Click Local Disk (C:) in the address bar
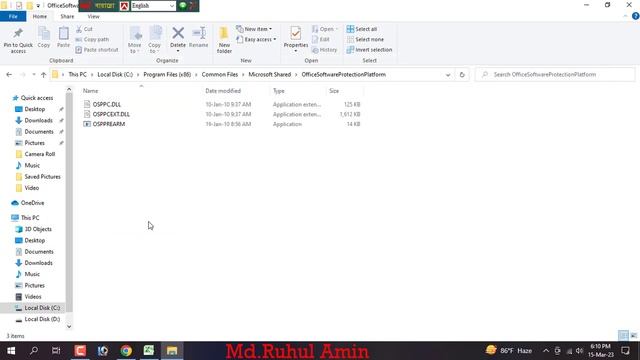This screenshot has width=640, height=360. pyautogui.click(x=115, y=75)
